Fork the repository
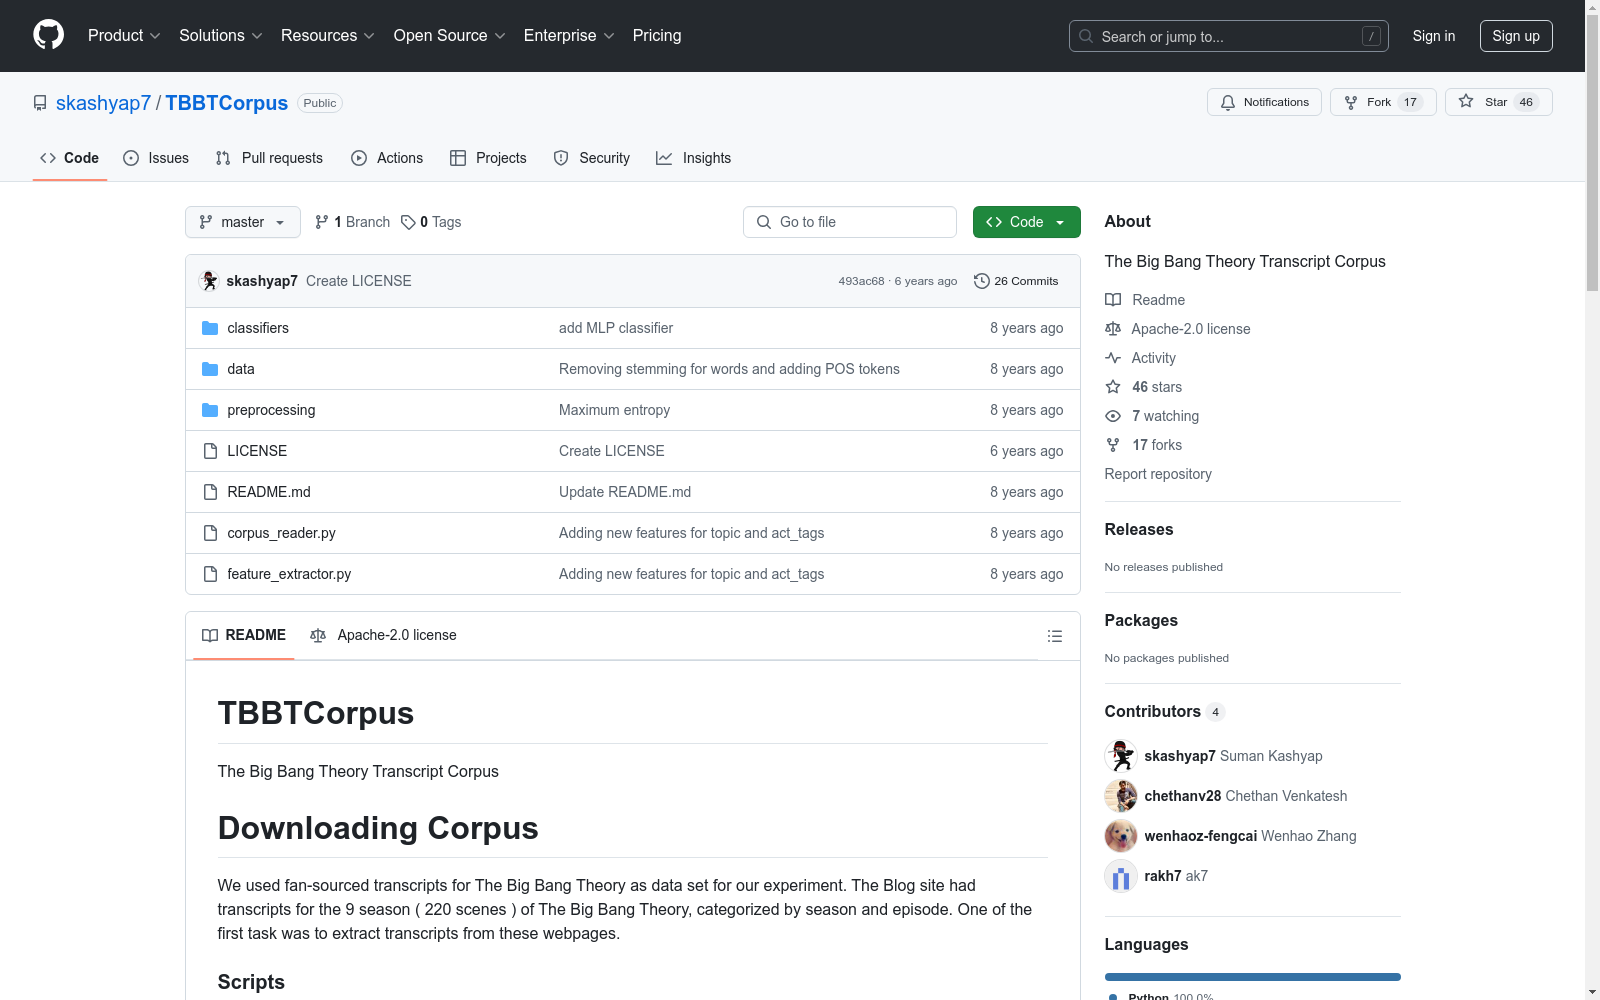Screen dimensions: 1600x1000 click(1383, 102)
